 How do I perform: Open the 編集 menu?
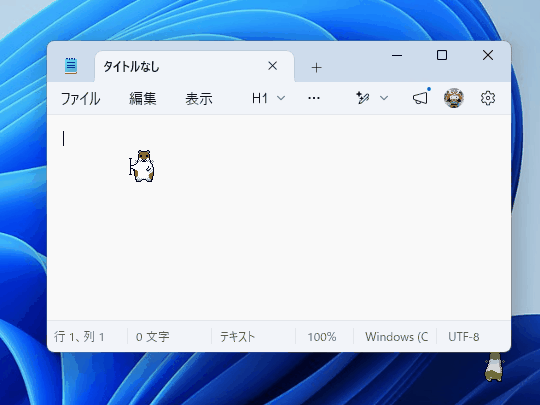[143, 98]
